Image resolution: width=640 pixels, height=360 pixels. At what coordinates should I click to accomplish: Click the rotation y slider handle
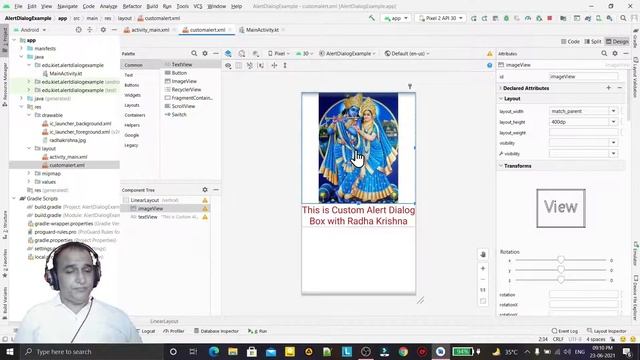561,270
